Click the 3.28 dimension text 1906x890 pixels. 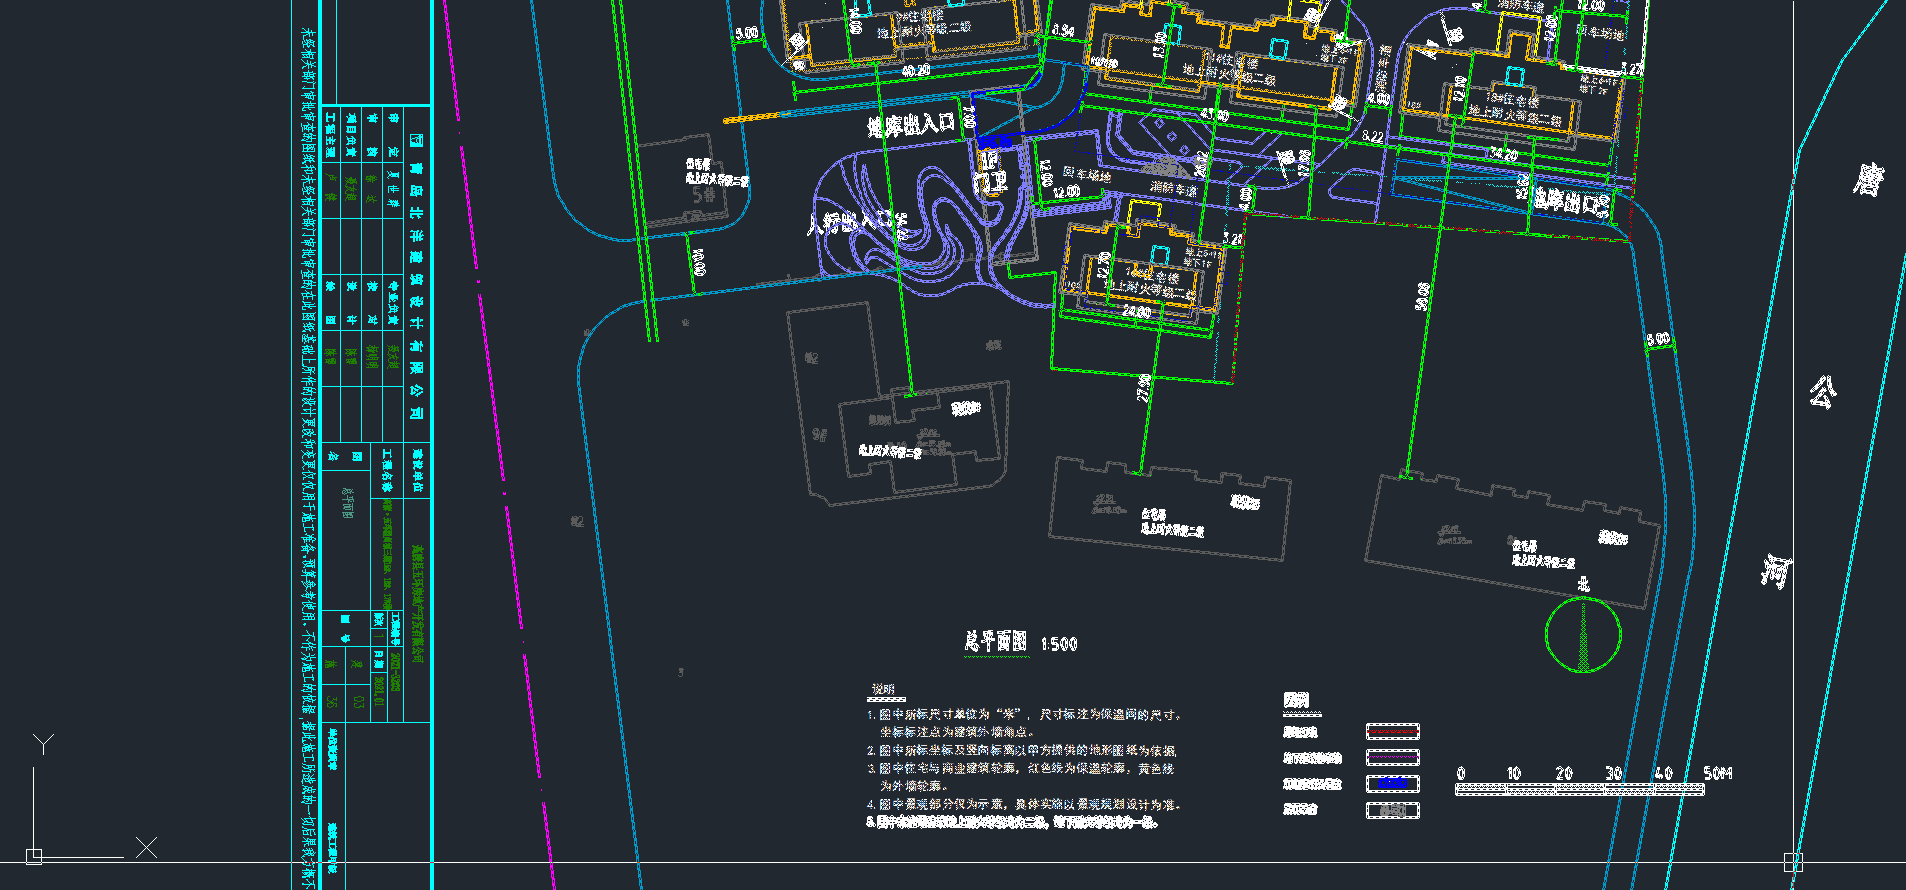pos(1234,240)
